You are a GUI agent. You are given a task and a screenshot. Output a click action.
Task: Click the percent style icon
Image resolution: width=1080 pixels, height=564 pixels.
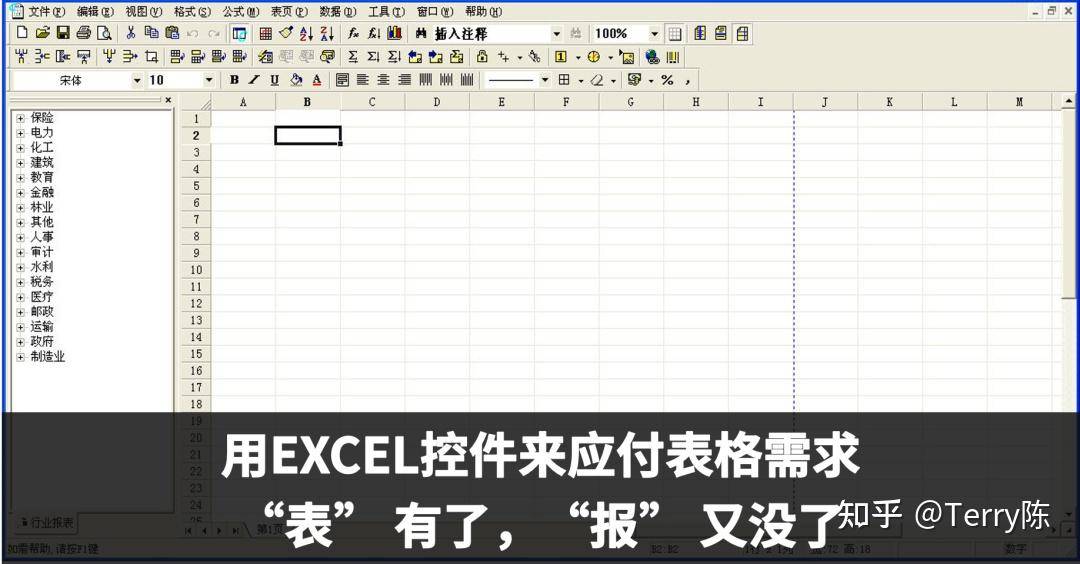tap(667, 80)
